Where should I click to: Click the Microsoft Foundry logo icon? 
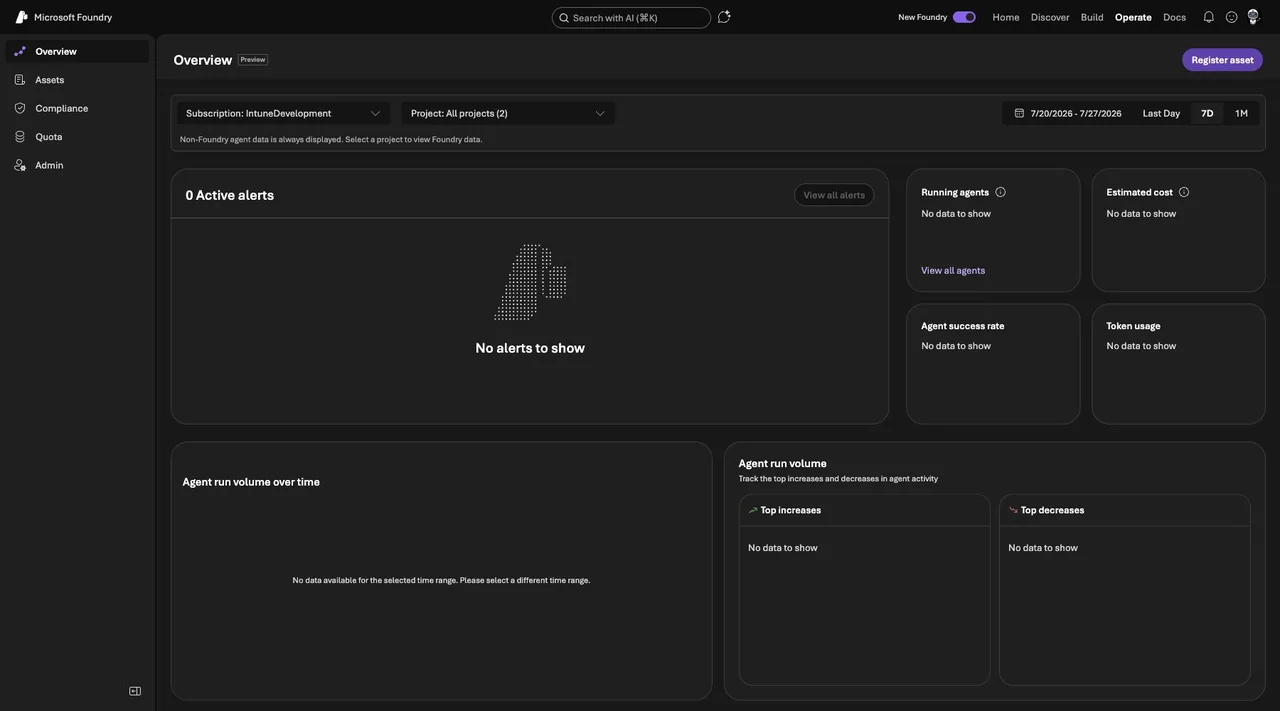pos(22,17)
